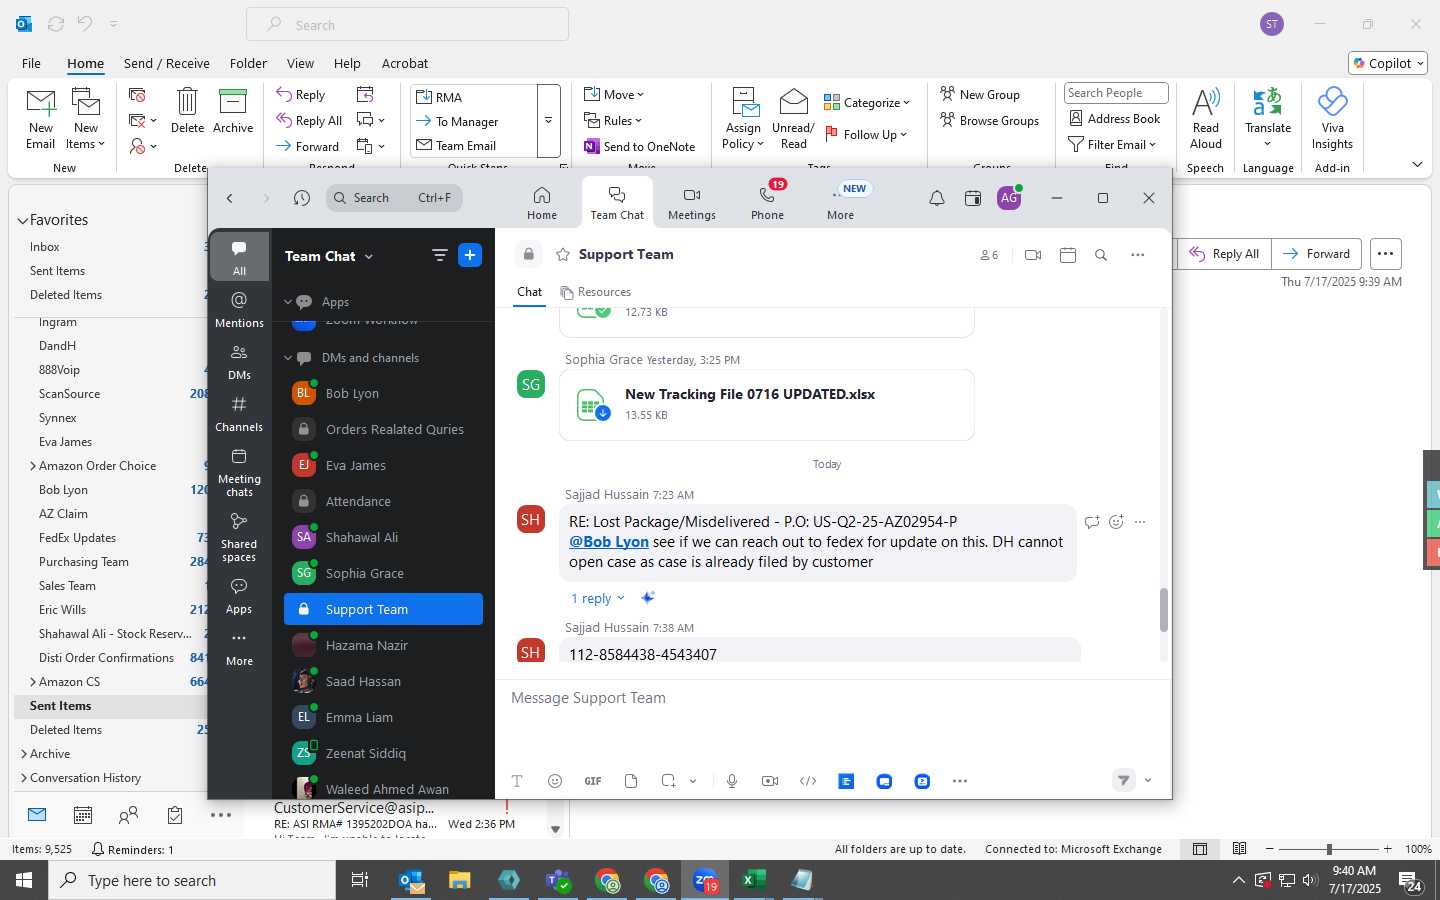Attach file in message composer

coord(631,781)
